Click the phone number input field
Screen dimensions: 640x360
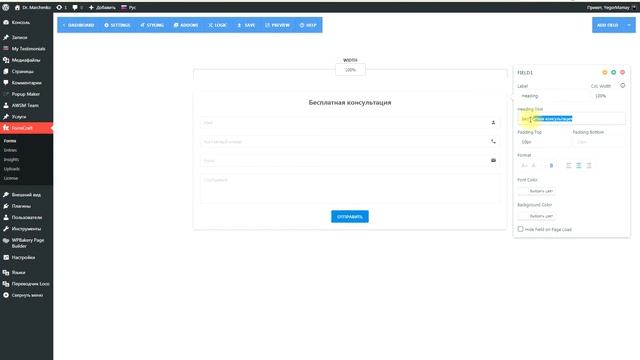(x=350, y=142)
